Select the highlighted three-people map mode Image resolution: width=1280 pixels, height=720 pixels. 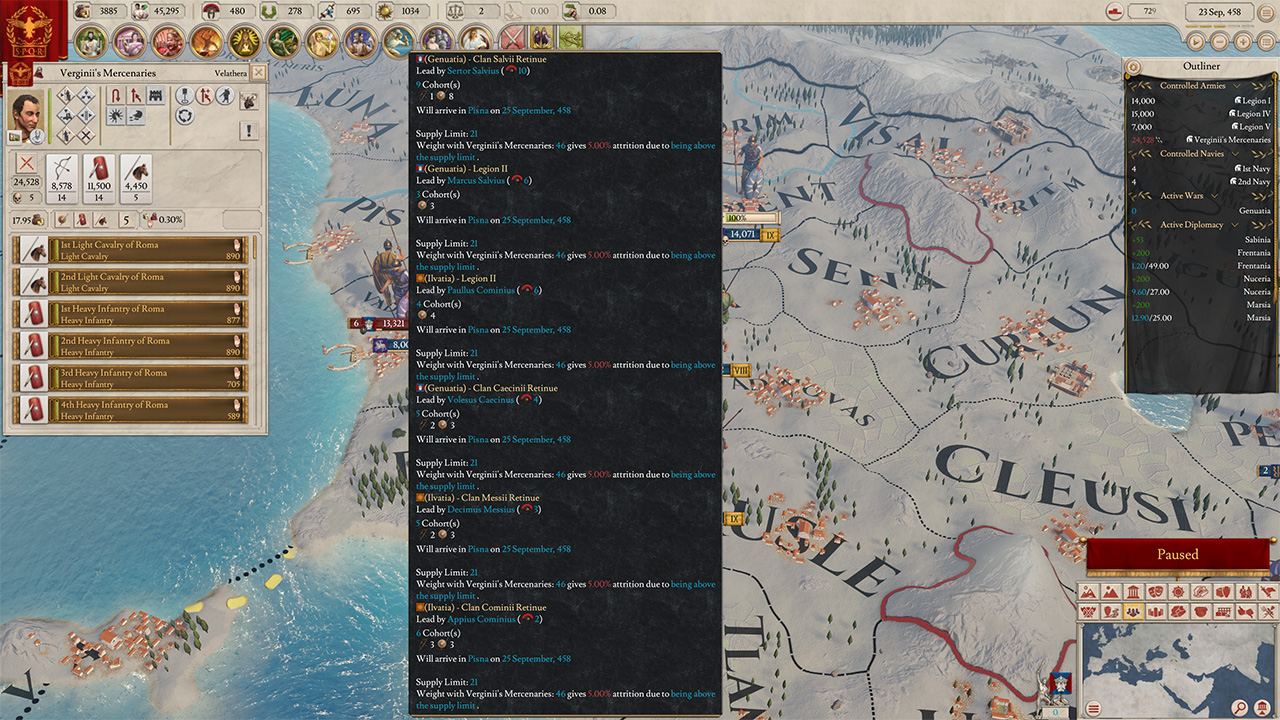coord(1133,611)
